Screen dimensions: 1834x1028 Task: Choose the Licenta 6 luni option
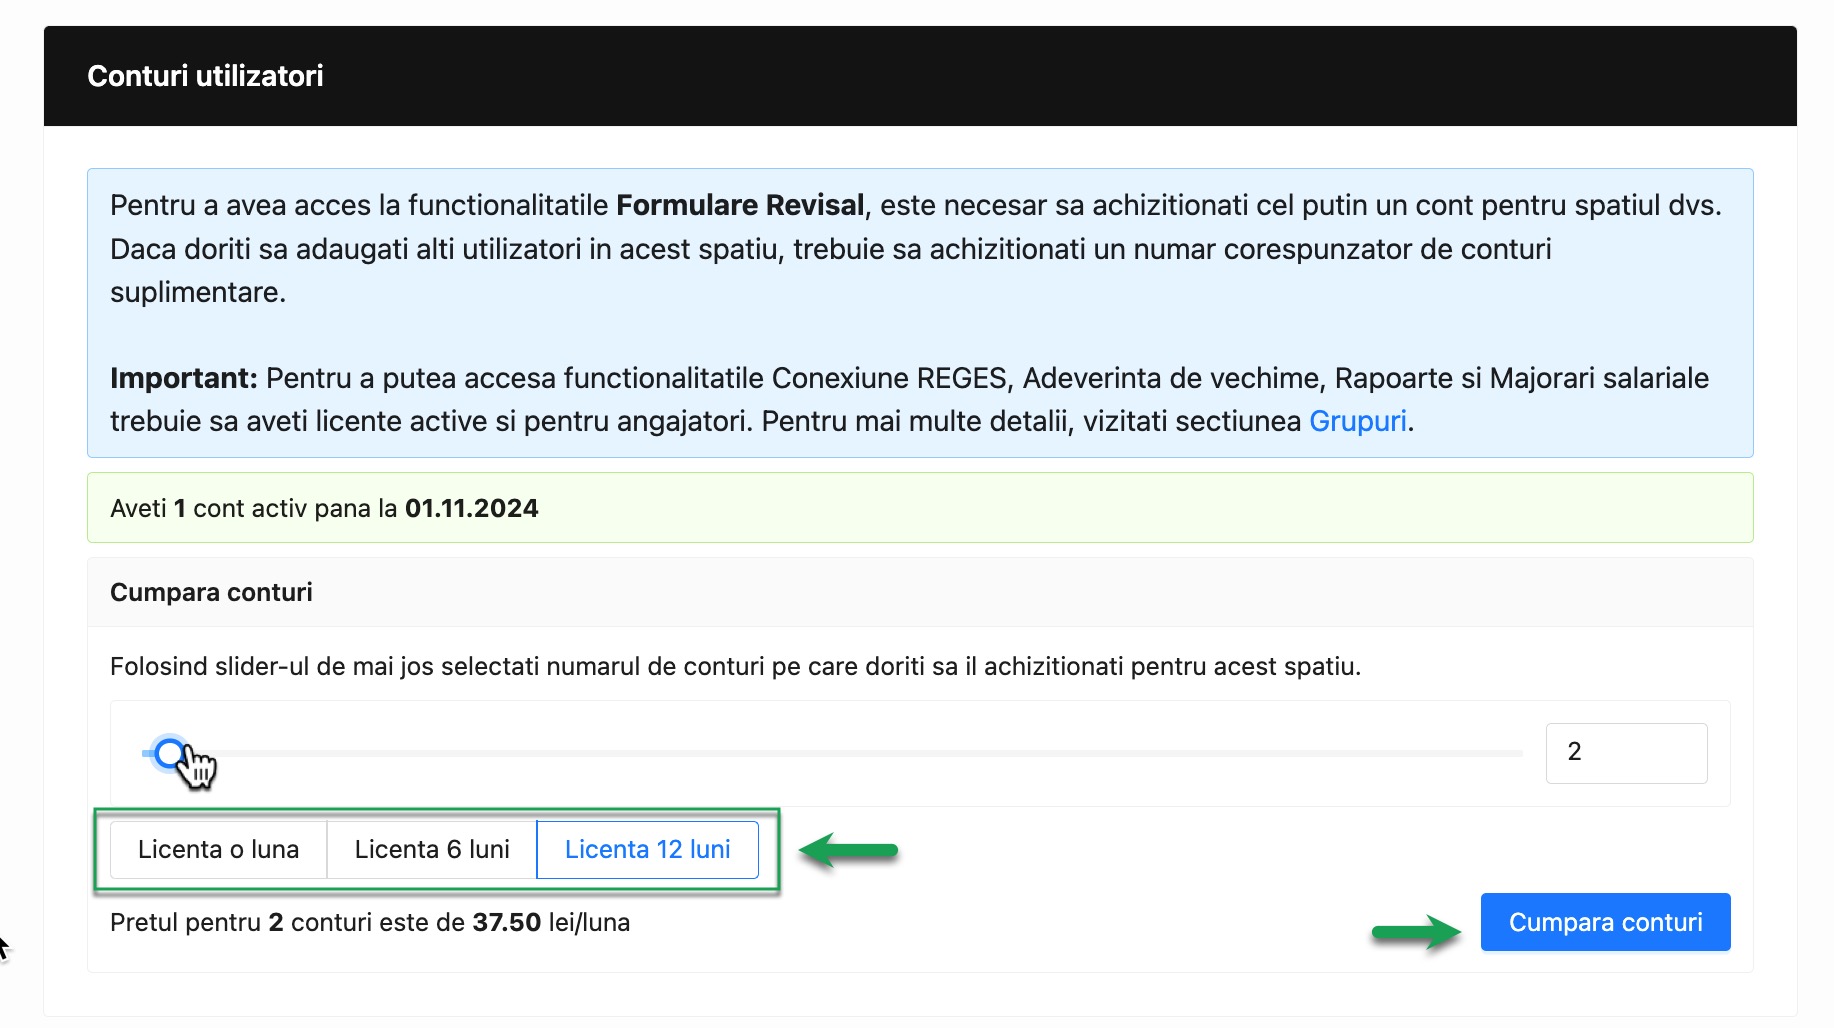pos(432,850)
